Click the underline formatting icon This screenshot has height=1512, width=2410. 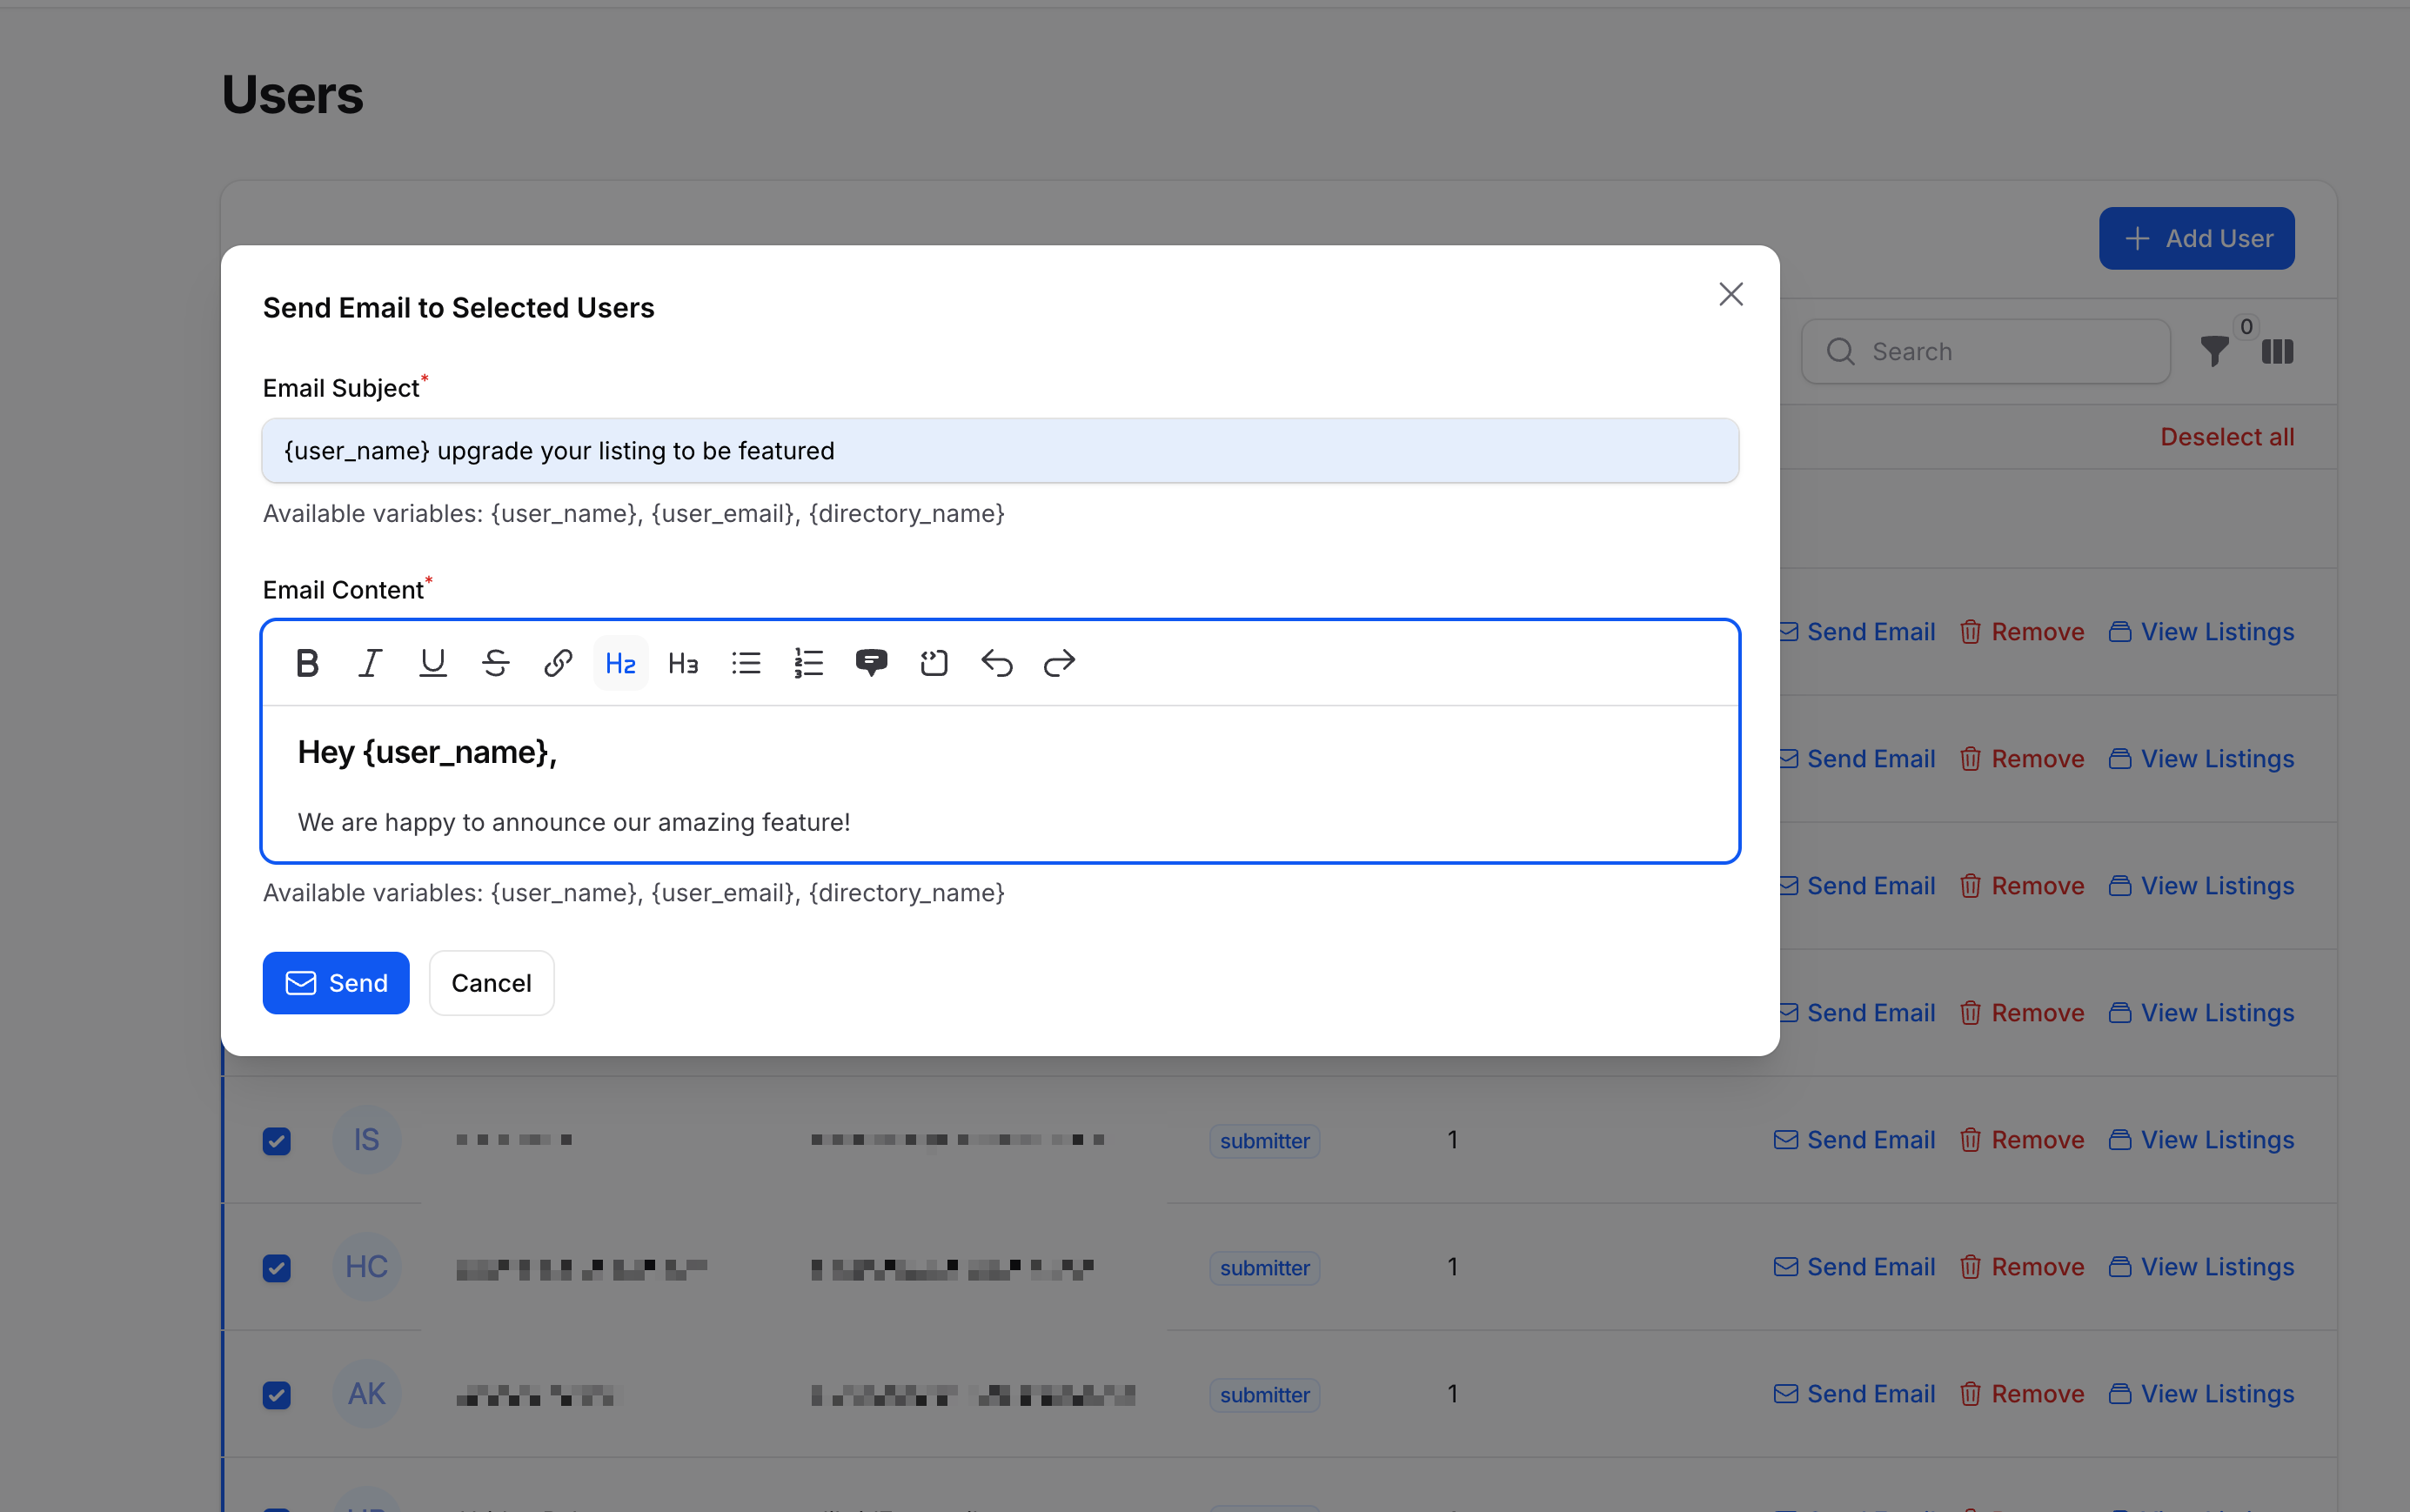(x=432, y=663)
